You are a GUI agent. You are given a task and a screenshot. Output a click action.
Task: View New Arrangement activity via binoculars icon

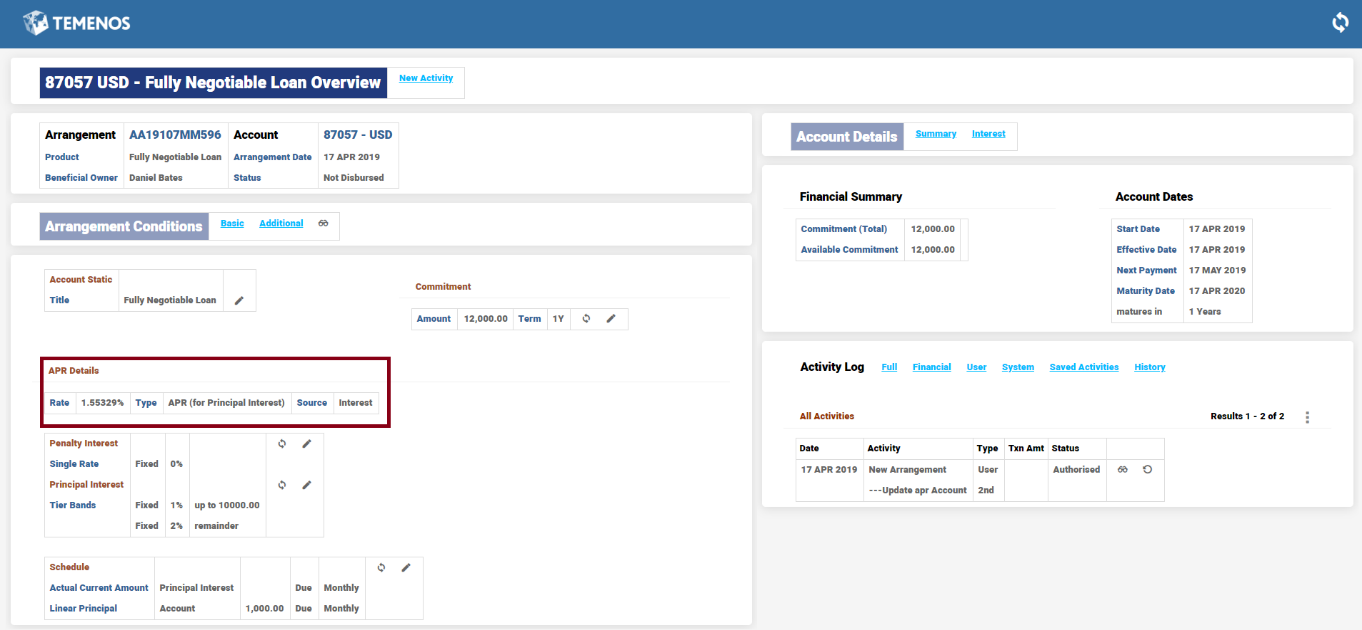pyautogui.click(x=1123, y=470)
